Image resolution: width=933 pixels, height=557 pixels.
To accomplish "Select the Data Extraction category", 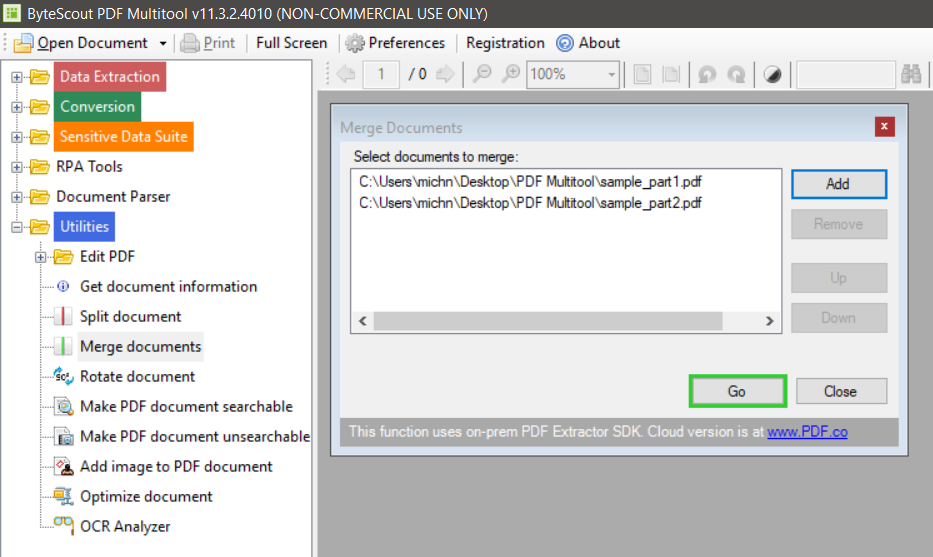I will pyautogui.click(x=109, y=77).
